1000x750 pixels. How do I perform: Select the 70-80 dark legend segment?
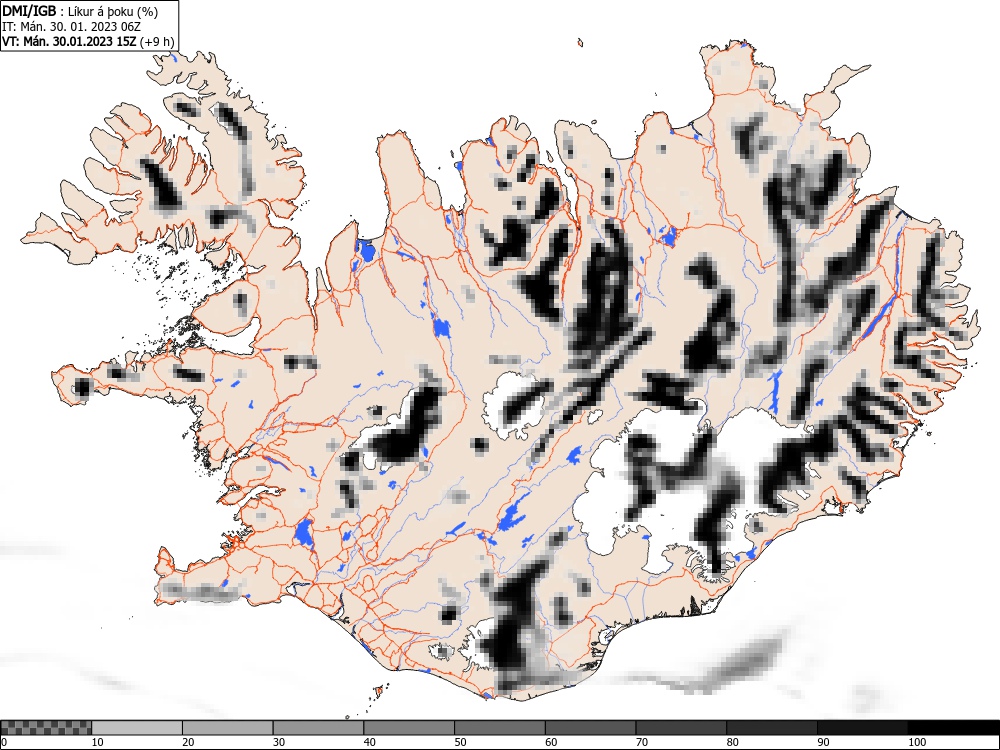tap(680, 728)
